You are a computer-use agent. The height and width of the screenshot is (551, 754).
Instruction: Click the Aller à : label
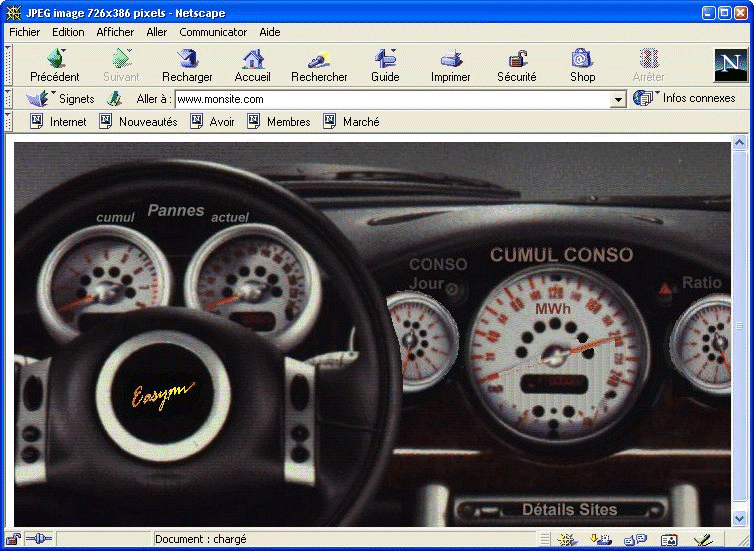154,99
